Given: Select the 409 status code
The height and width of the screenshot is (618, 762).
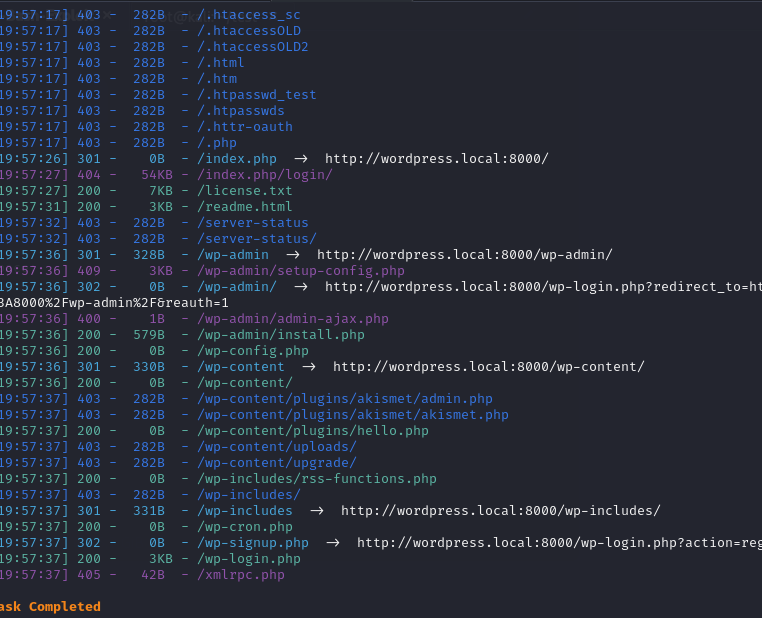Looking at the screenshot, I should (89, 271).
